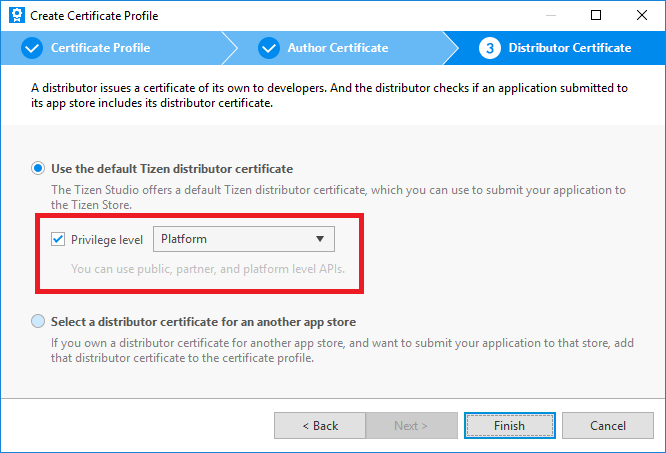
Task: Click the greyed-out Next > button
Action: (411, 425)
